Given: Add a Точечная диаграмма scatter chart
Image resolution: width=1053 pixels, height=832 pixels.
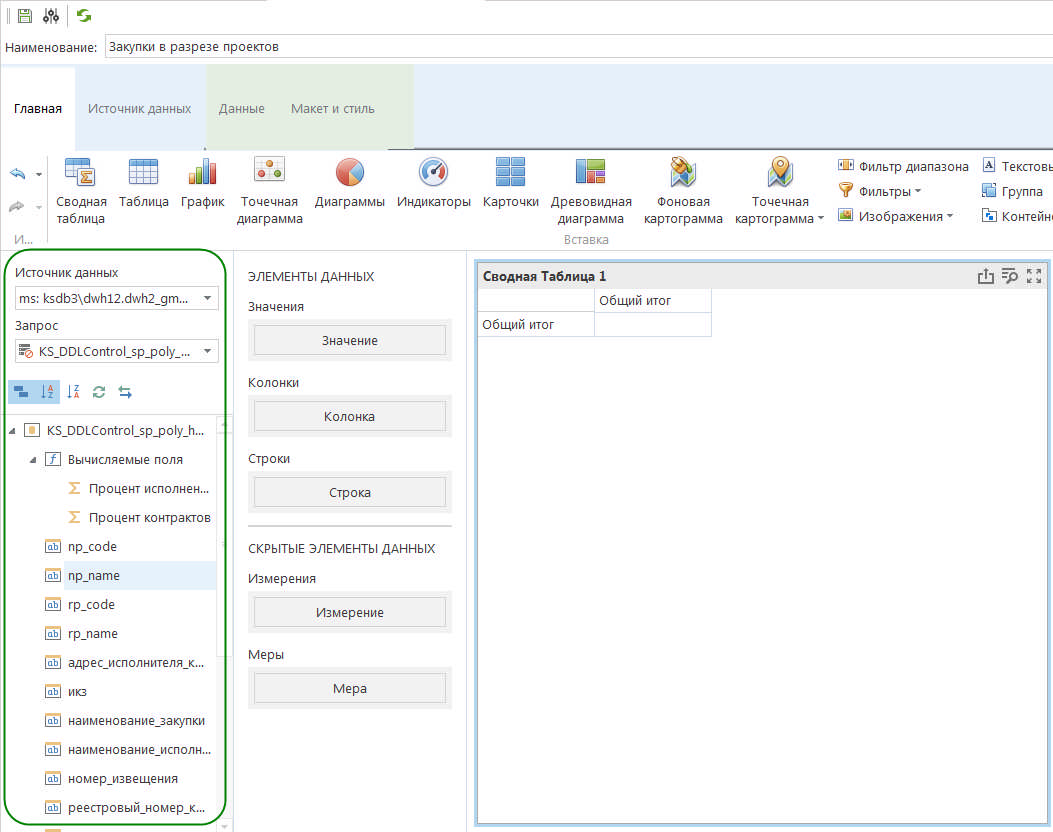Looking at the screenshot, I should 269,189.
